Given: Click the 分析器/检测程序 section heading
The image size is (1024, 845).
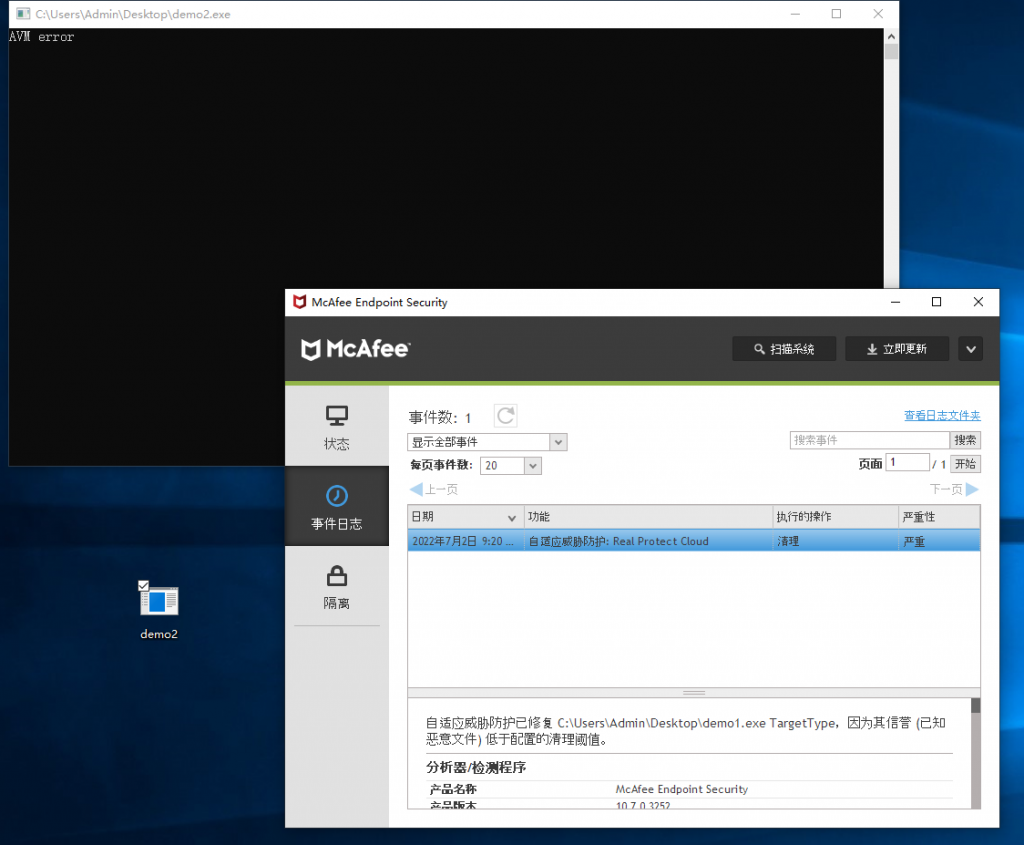Looking at the screenshot, I should pos(476,767).
